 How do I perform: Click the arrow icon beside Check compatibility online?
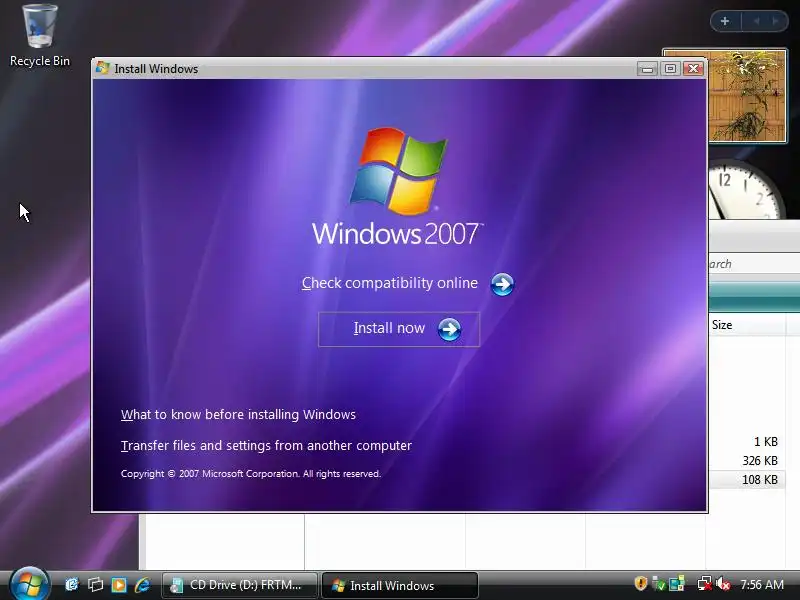(502, 284)
